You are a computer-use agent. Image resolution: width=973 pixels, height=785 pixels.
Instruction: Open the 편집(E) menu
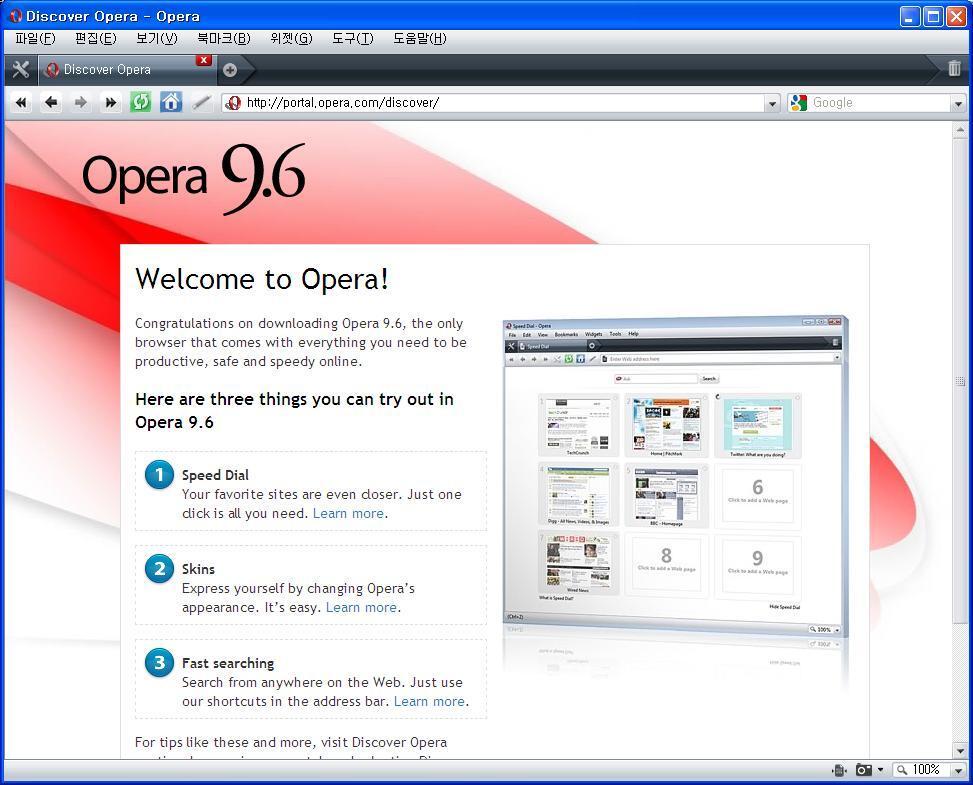[x=96, y=38]
